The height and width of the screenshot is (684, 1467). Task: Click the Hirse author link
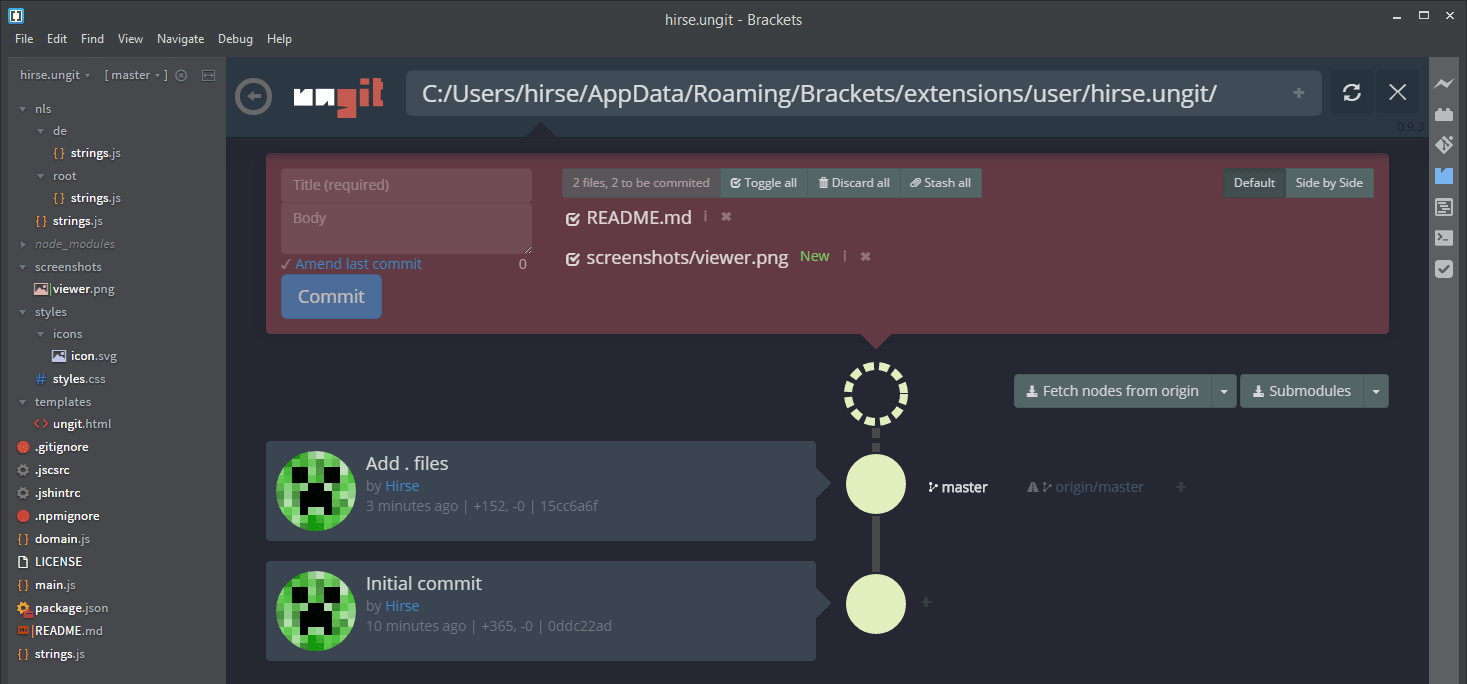(402, 485)
